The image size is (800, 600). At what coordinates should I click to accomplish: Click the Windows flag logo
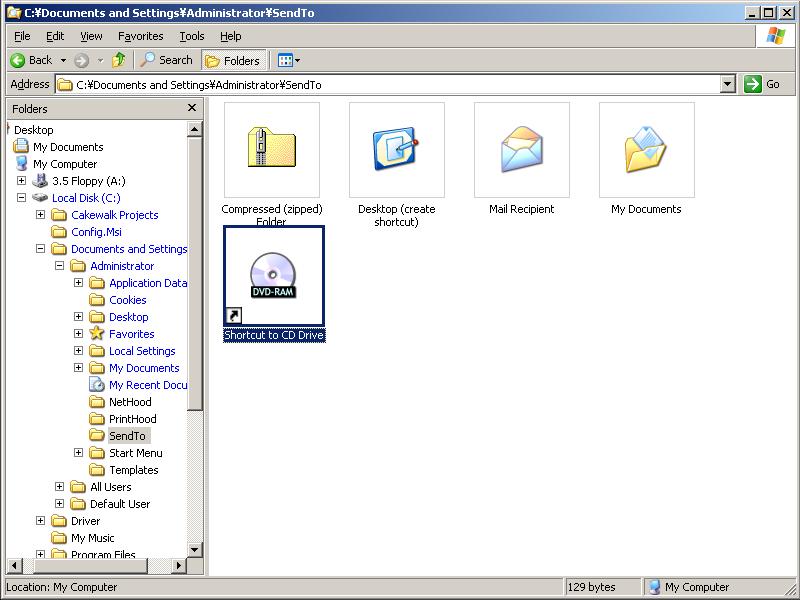click(x=776, y=36)
